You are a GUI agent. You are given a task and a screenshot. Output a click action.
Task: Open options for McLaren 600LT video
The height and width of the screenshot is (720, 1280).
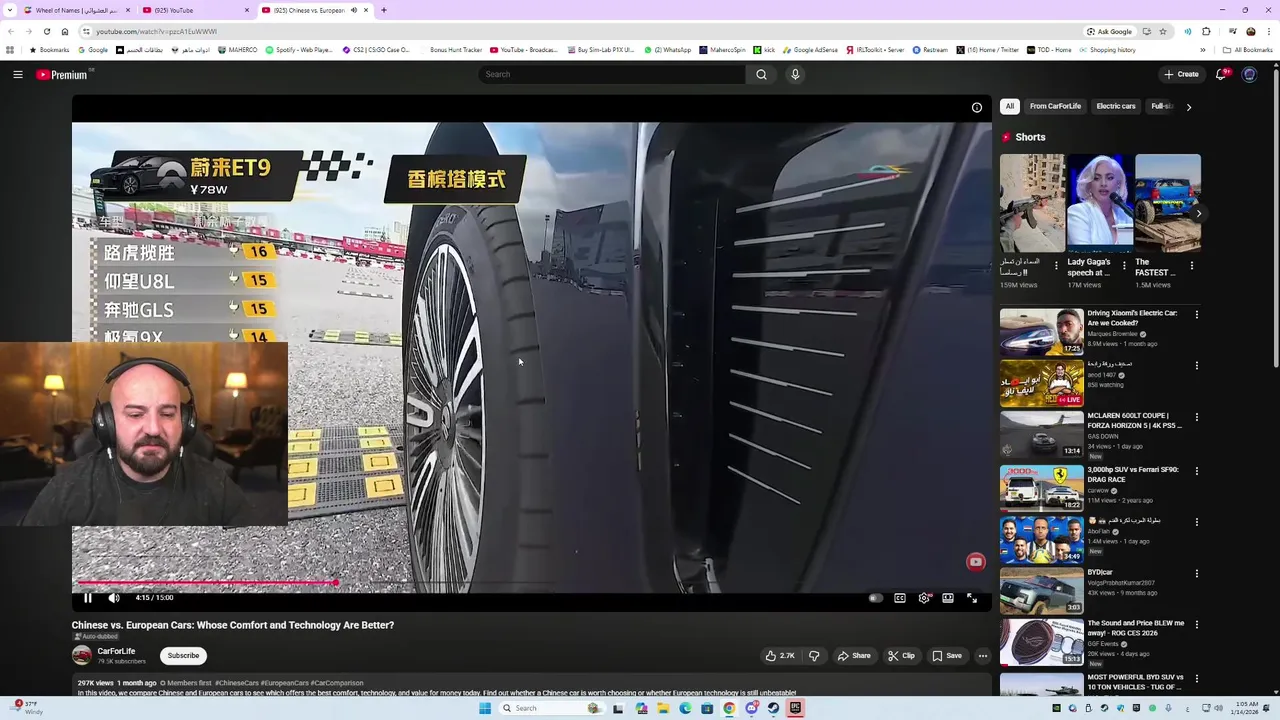tap(1196, 418)
